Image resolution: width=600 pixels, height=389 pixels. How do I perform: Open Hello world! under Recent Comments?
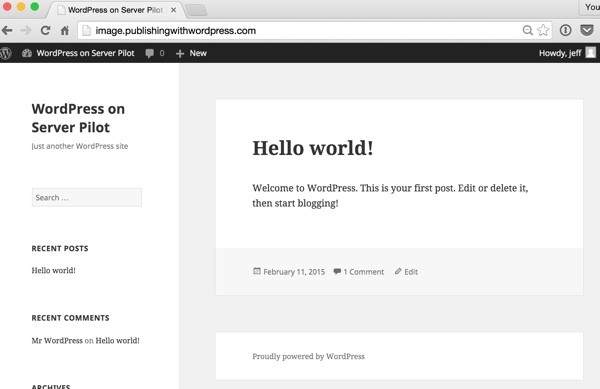(x=117, y=340)
